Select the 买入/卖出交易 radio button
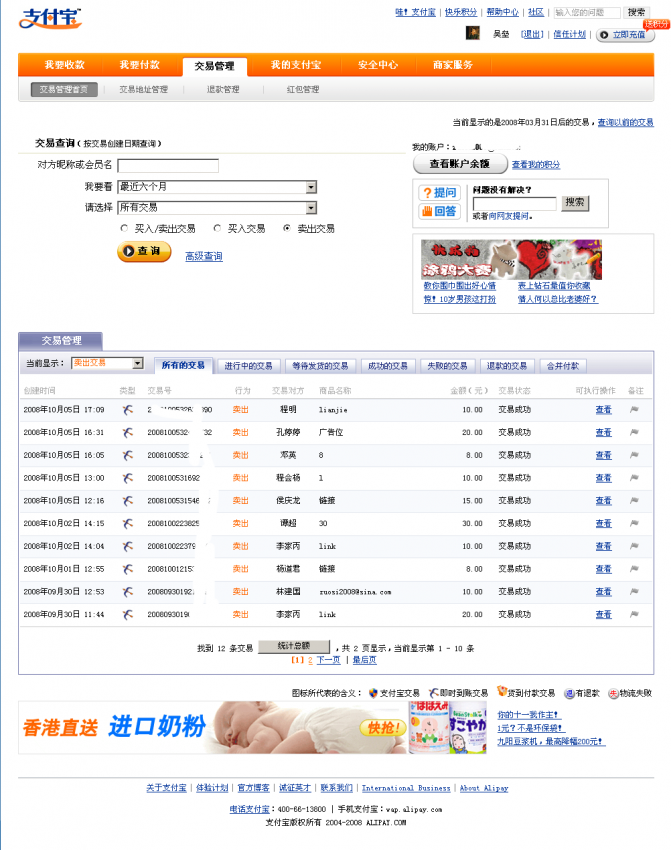Viewport: 671px width, 850px height. [124, 228]
